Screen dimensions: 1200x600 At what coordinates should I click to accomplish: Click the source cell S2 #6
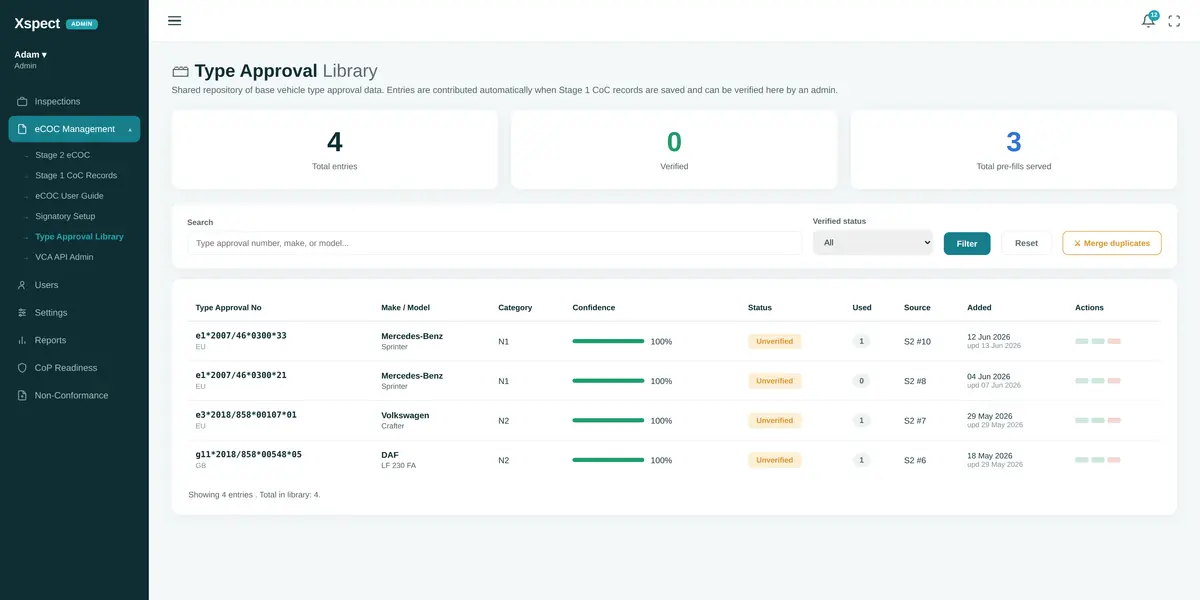coord(915,460)
